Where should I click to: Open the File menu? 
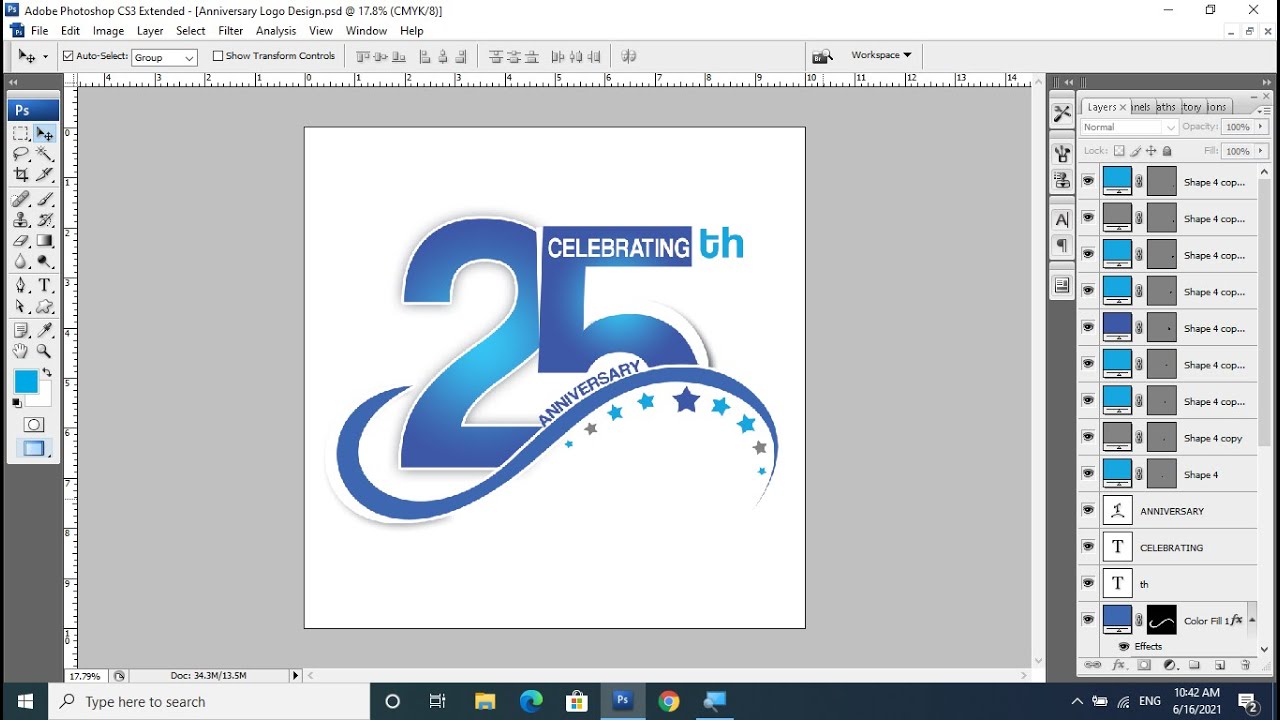point(39,31)
